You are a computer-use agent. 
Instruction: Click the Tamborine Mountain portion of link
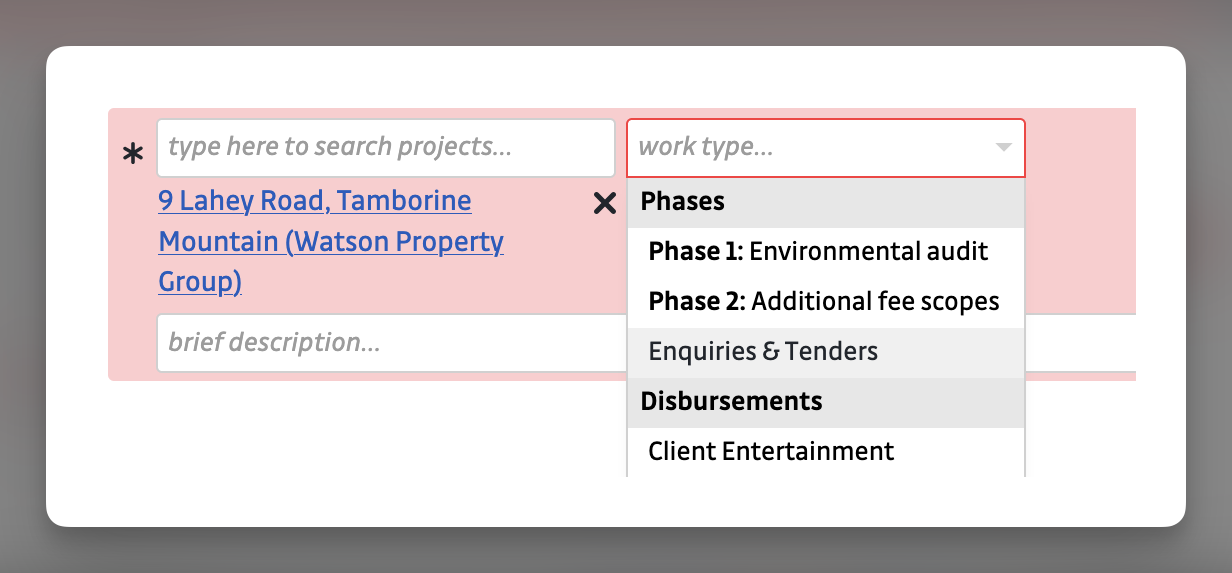tap(218, 243)
